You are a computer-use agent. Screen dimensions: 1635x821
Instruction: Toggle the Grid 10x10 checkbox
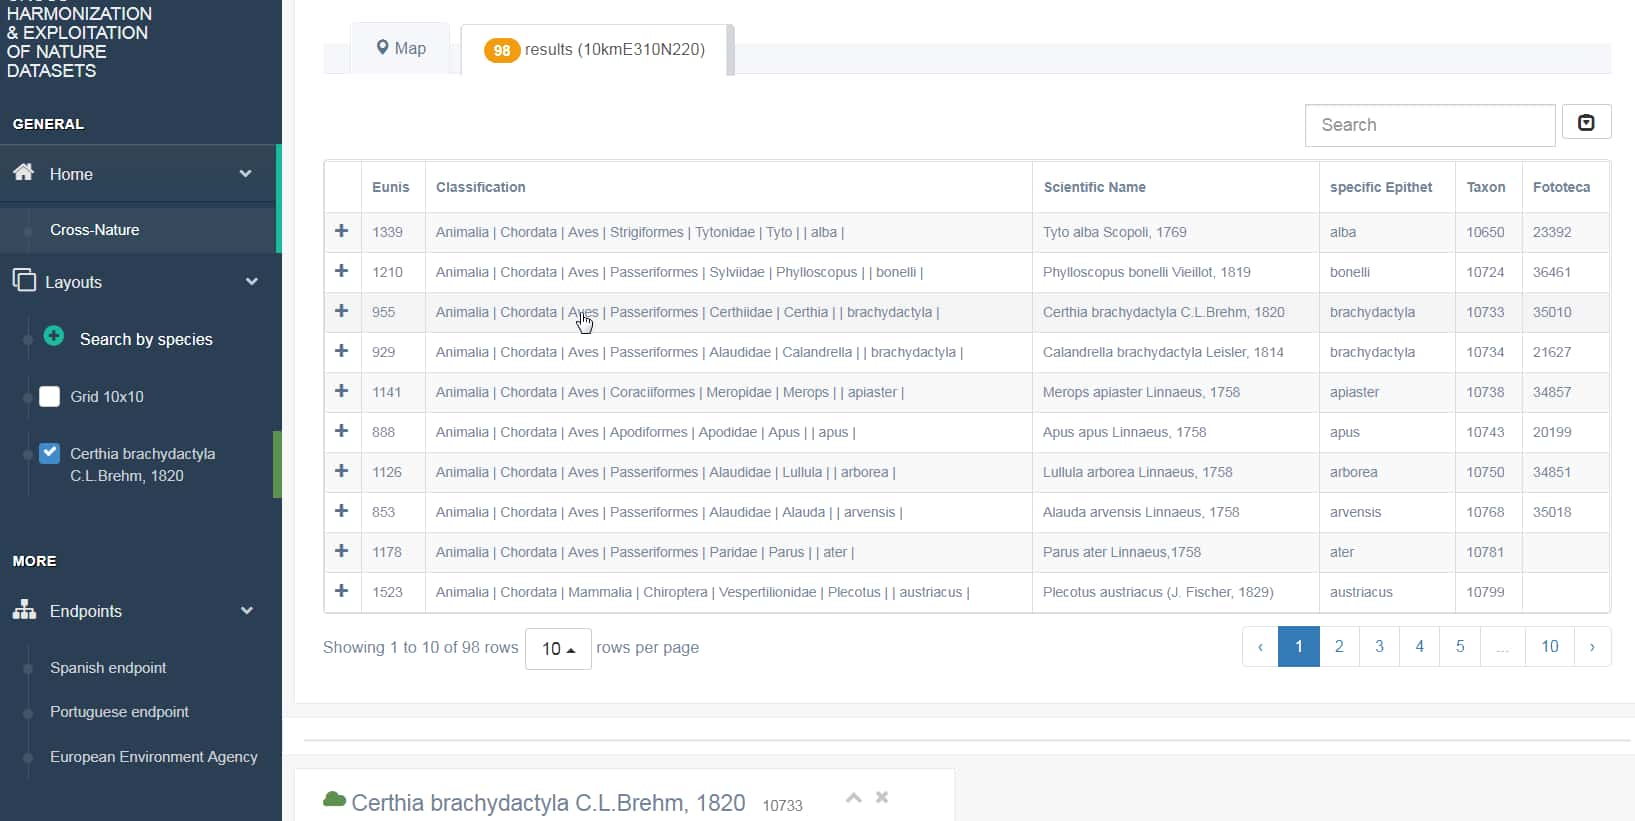[x=49, y=396]
